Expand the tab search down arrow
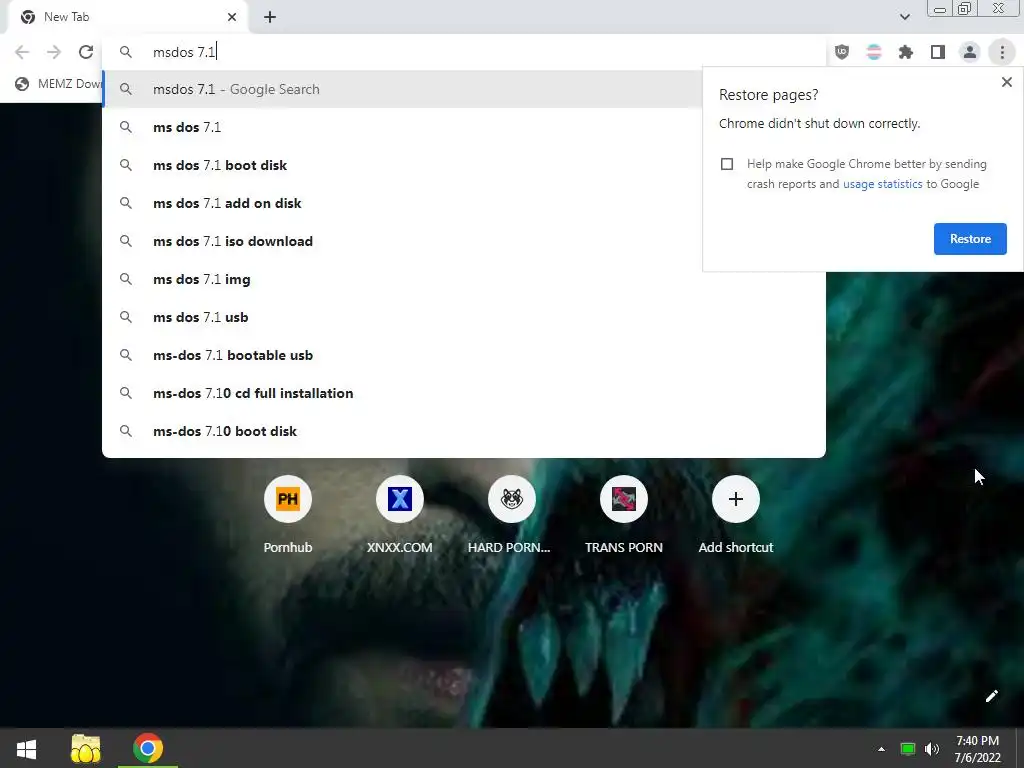The image size is (1024, 768). tap(904, 17)
